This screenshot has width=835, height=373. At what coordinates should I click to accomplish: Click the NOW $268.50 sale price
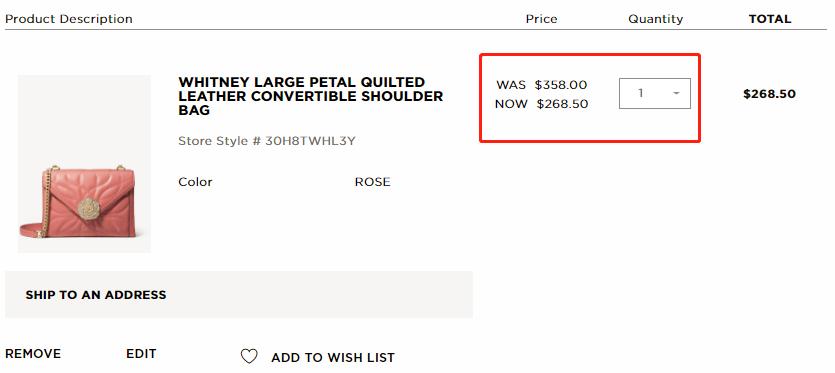coord(542,104)
